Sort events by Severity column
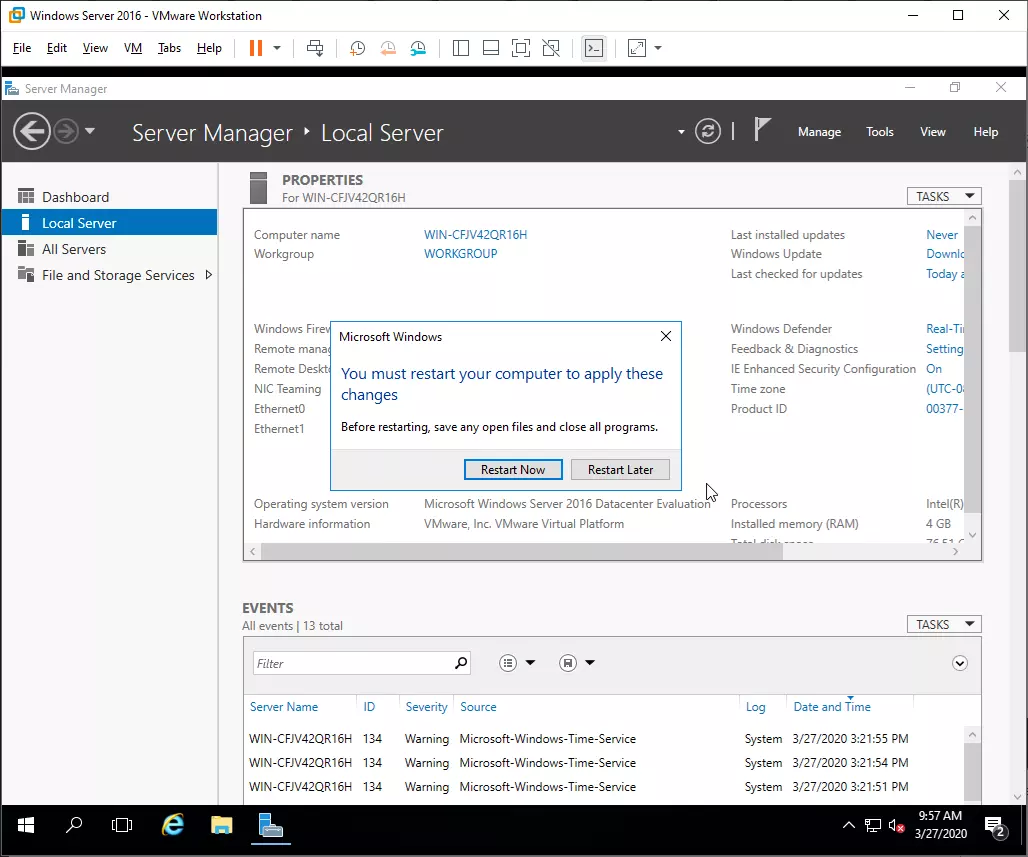 (x=426, y=707)
